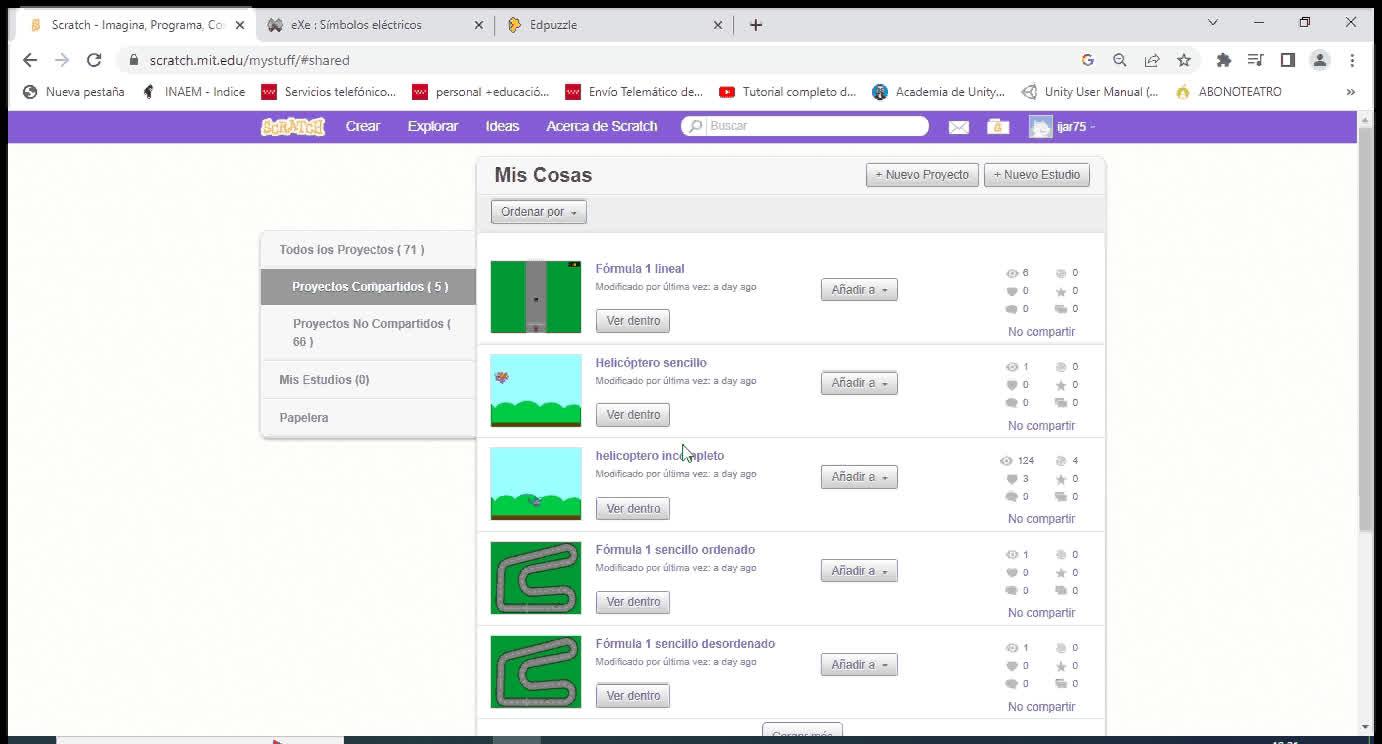Bookmark this page with the star icon
This screenshot has height=744, width=1382.
coord(1184,60)
